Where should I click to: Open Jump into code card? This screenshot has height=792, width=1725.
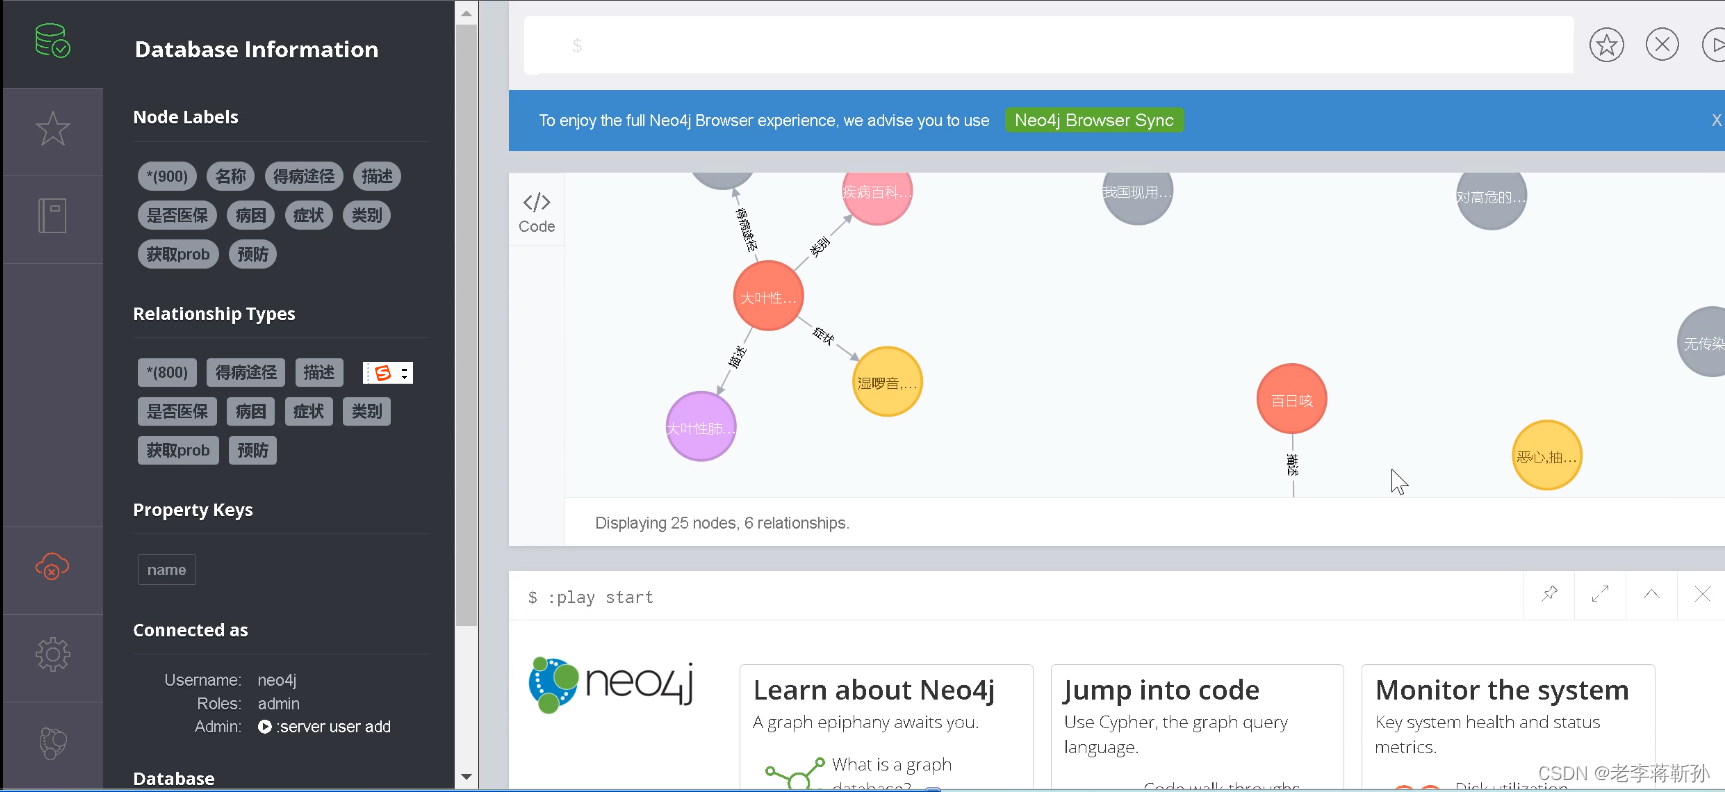[x=1197, y=727]
